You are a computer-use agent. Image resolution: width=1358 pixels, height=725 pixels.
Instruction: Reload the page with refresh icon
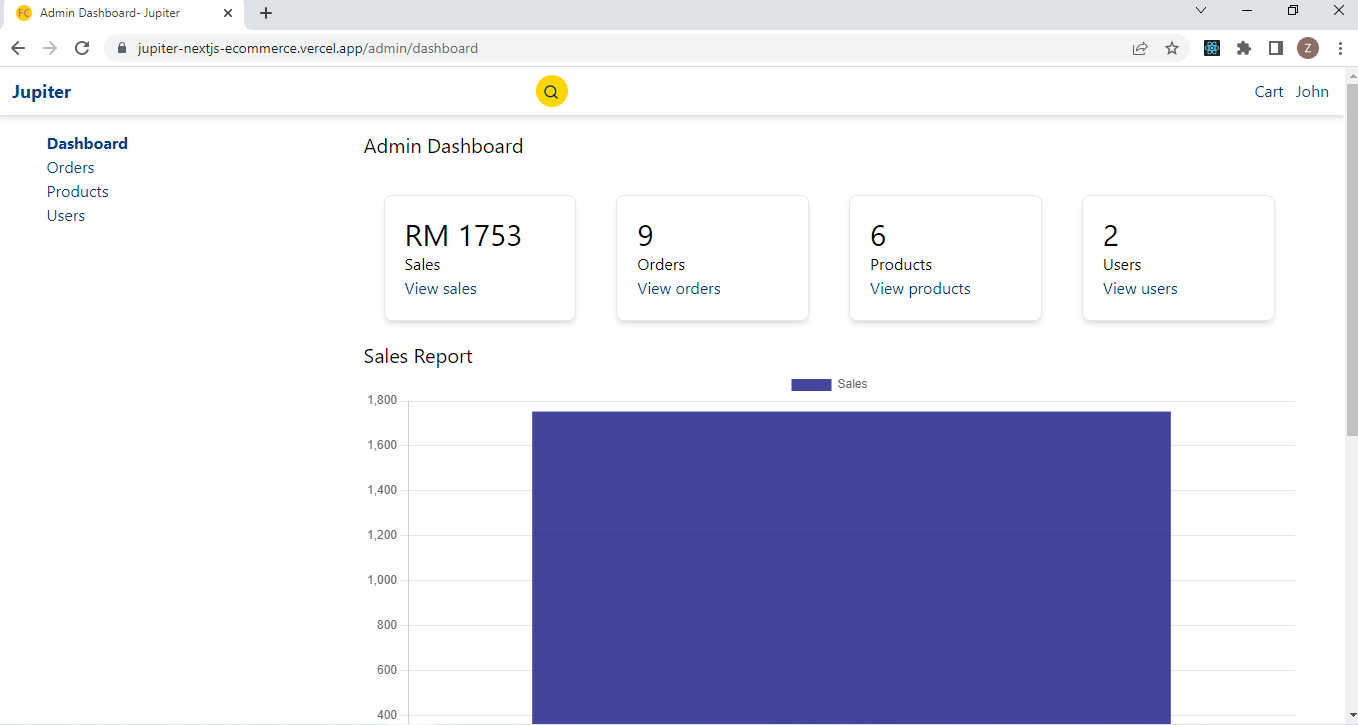coord(82,48)
